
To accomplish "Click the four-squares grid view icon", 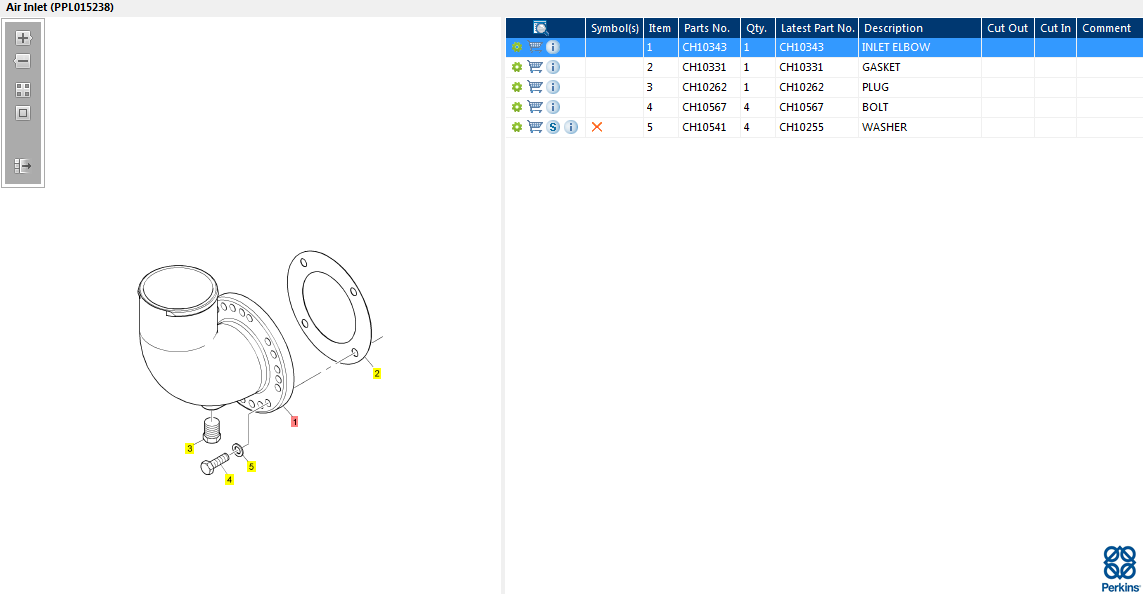I will pos(23,90).
